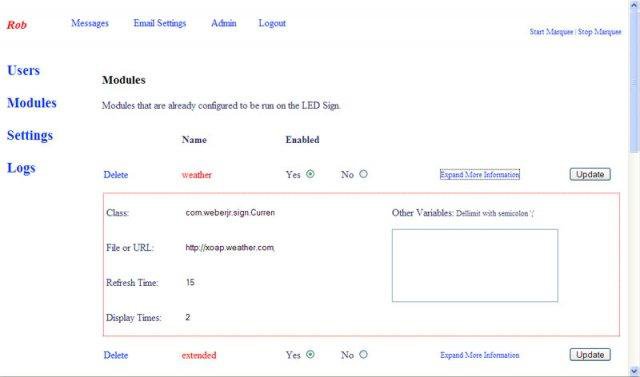Open Users section in sidebar
The image size is (640, 377).
pyautogui.click(x=24, y=70)
